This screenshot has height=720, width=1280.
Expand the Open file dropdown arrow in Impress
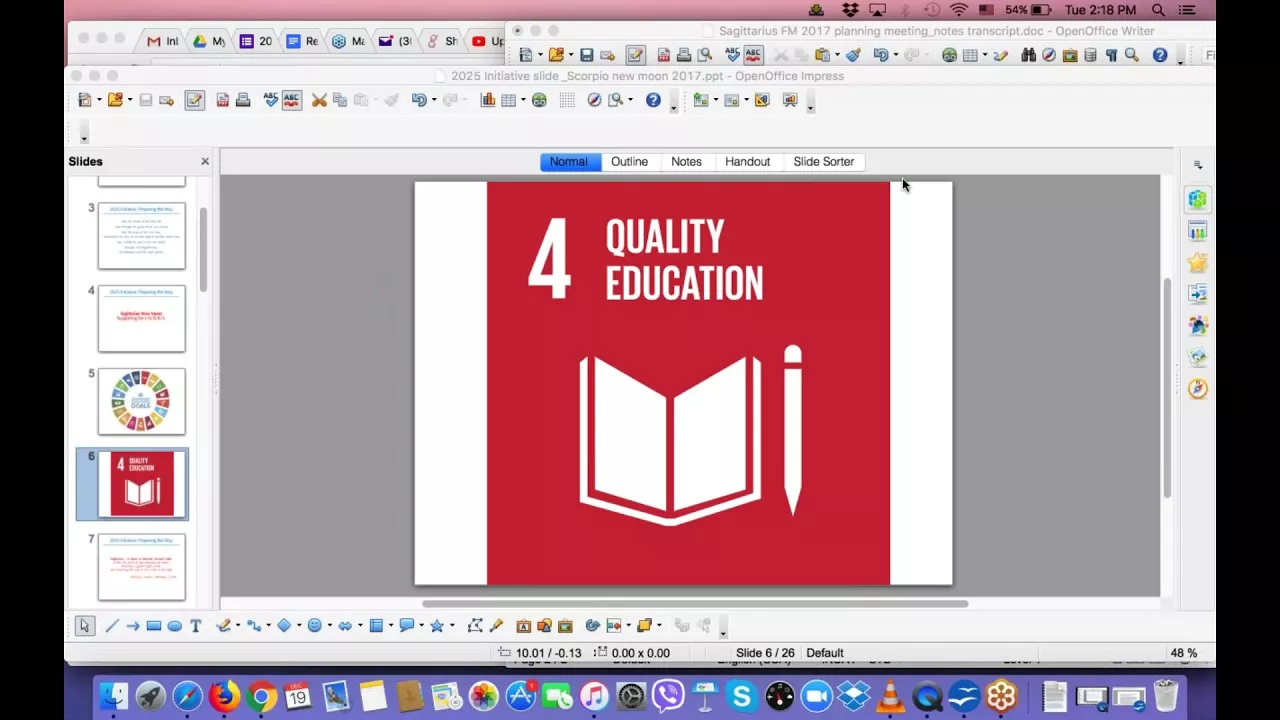(x=129, y=100)
